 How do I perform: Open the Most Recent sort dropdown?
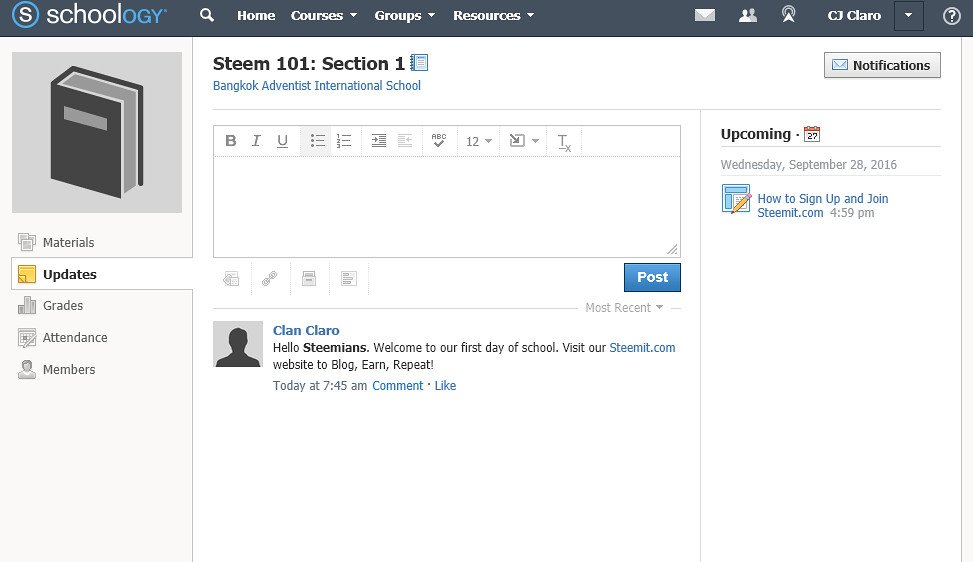(x=624, y=308)
